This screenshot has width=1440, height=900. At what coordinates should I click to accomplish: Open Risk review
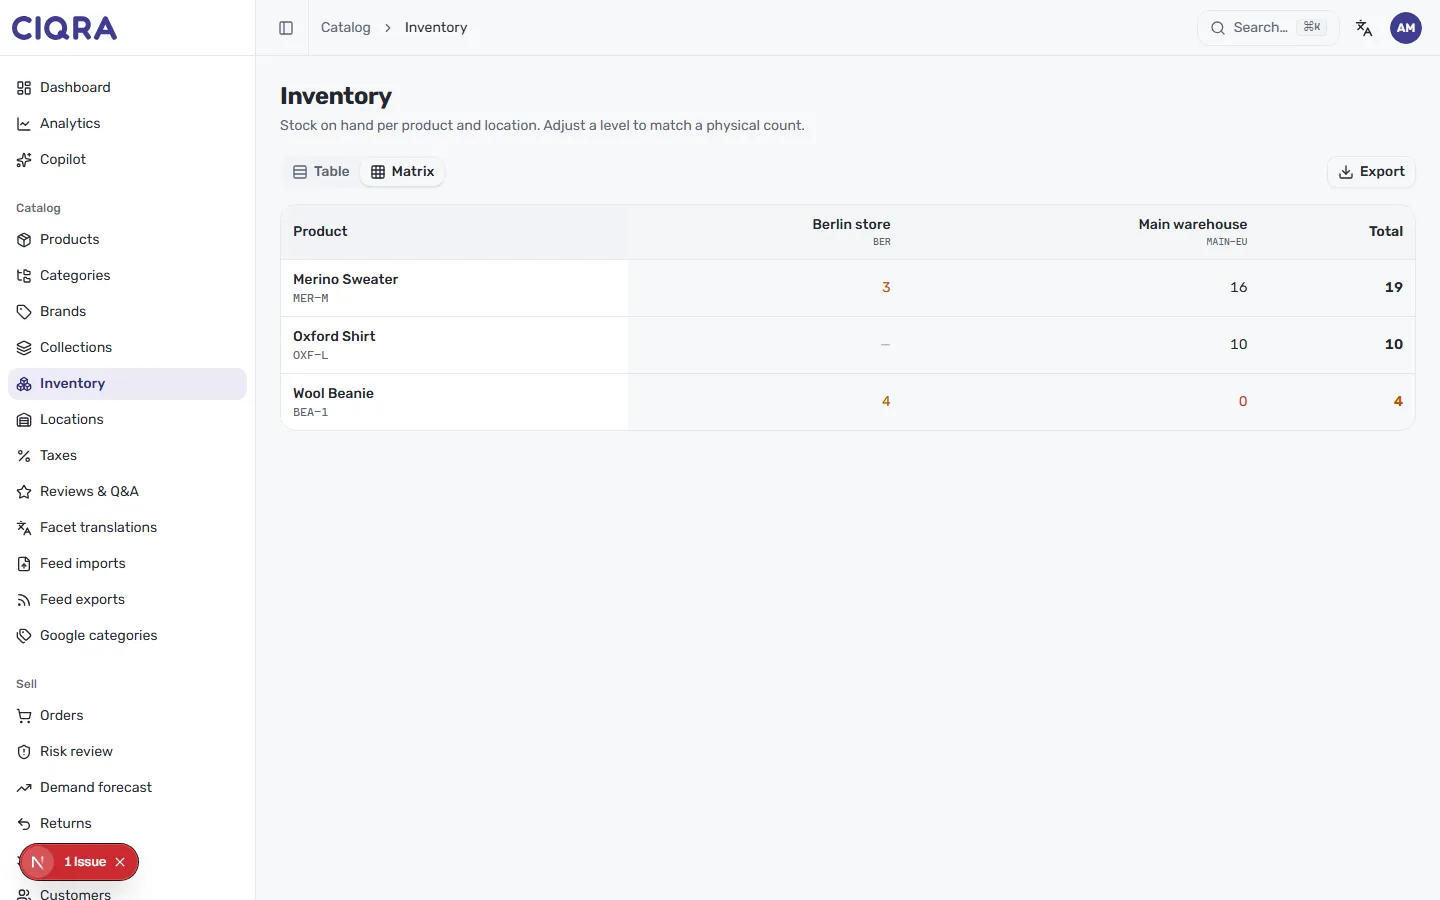[x=127, y=752]
